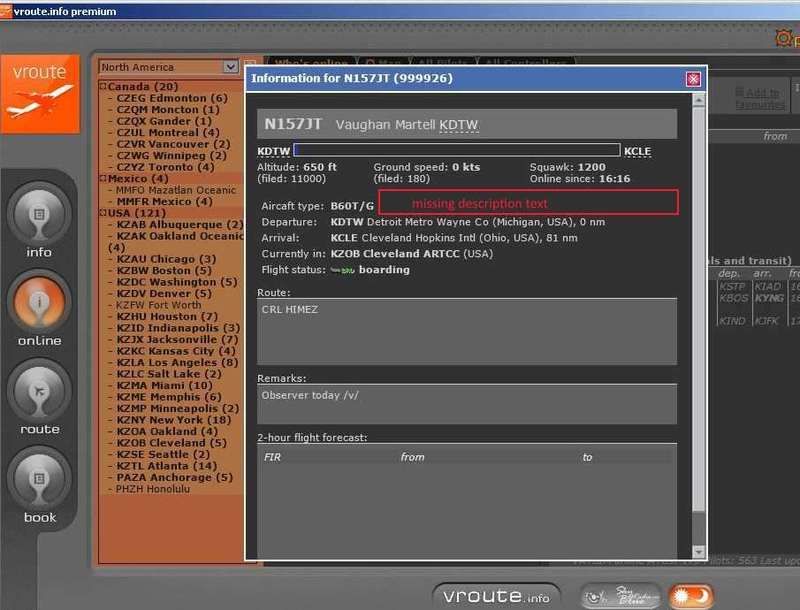Open the route planner sidebar icon

click(x=39, y=391)
